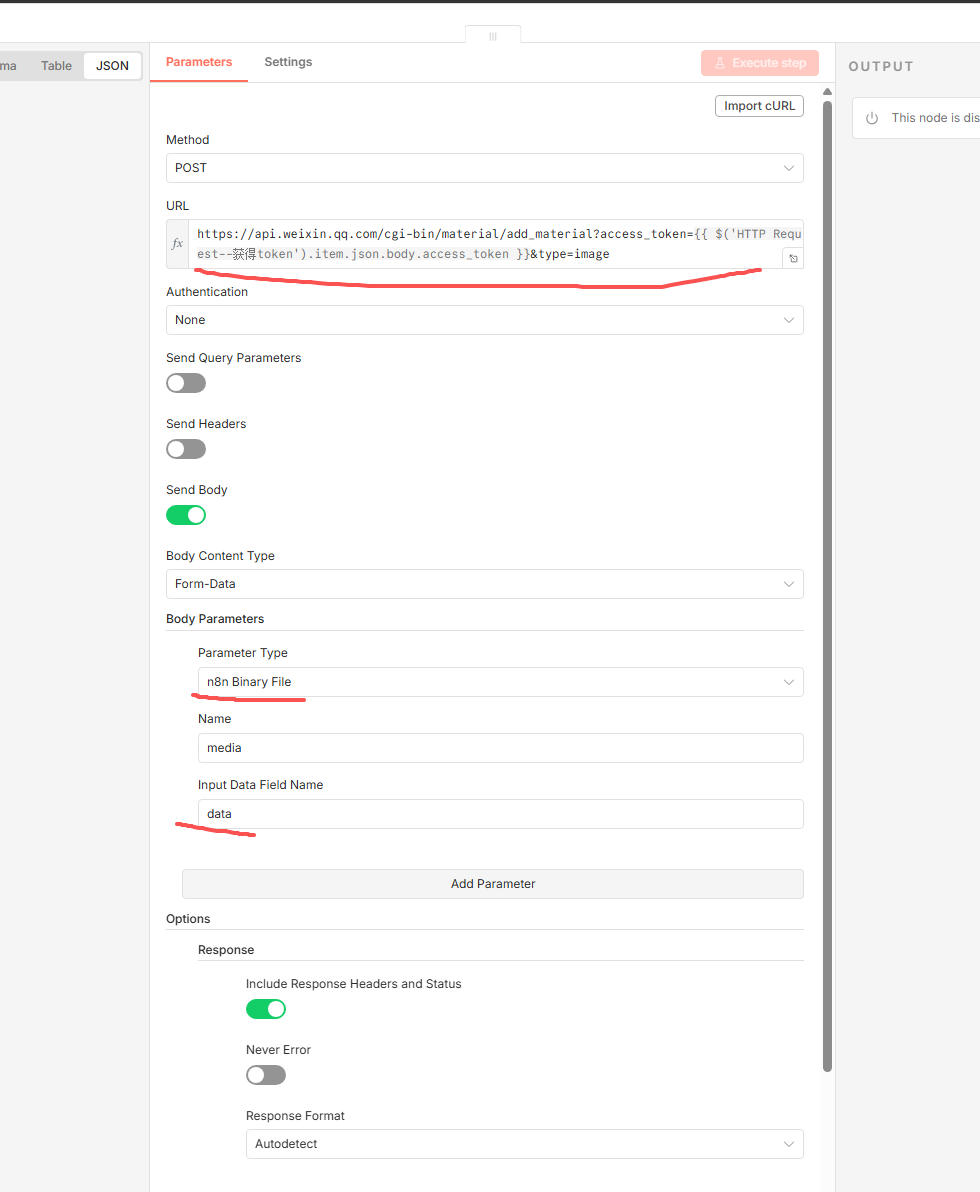Disable the Send Body toggle
The height and width of the screenshot is (1192, 980).
pos(186,515)
